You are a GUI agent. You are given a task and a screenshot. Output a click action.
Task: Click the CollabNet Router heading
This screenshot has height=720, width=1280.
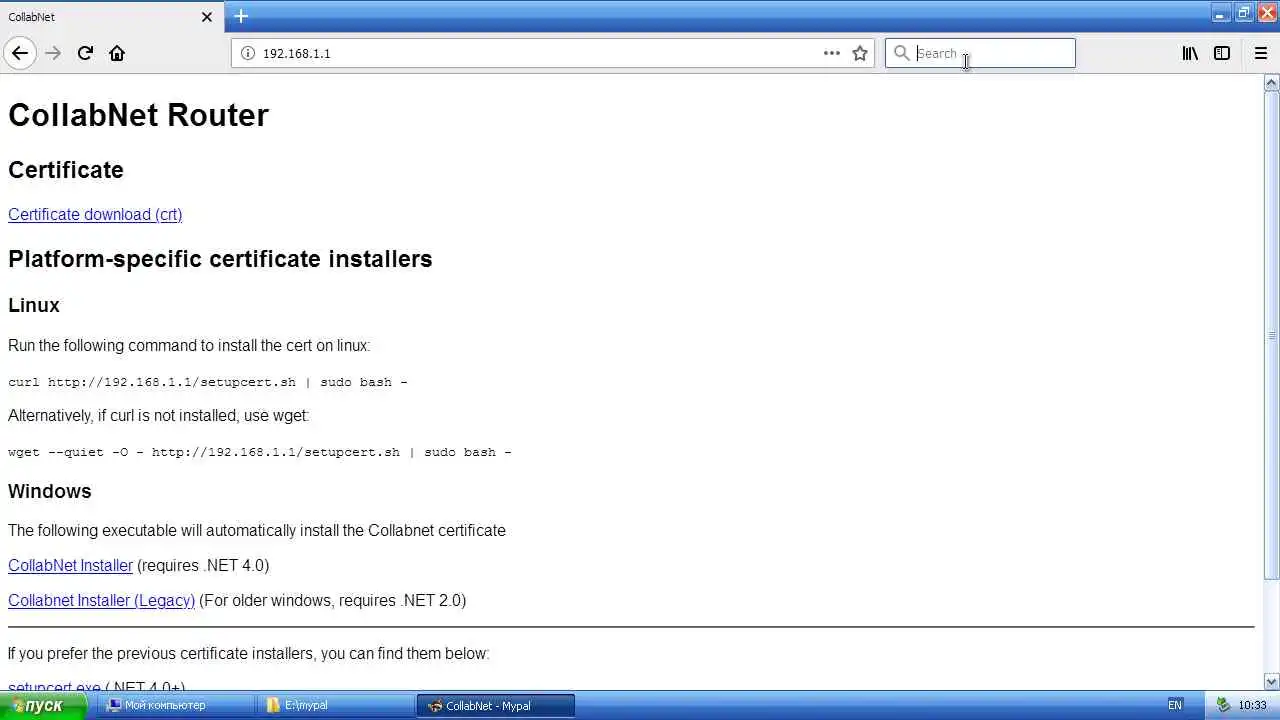coord(138,115)
